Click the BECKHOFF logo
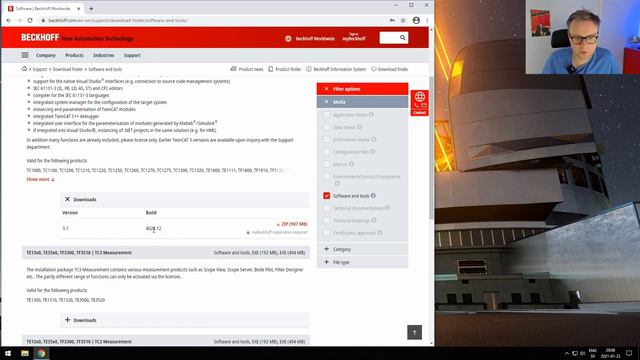The height and width of the screenshot is (360, 640). (40, 38)
